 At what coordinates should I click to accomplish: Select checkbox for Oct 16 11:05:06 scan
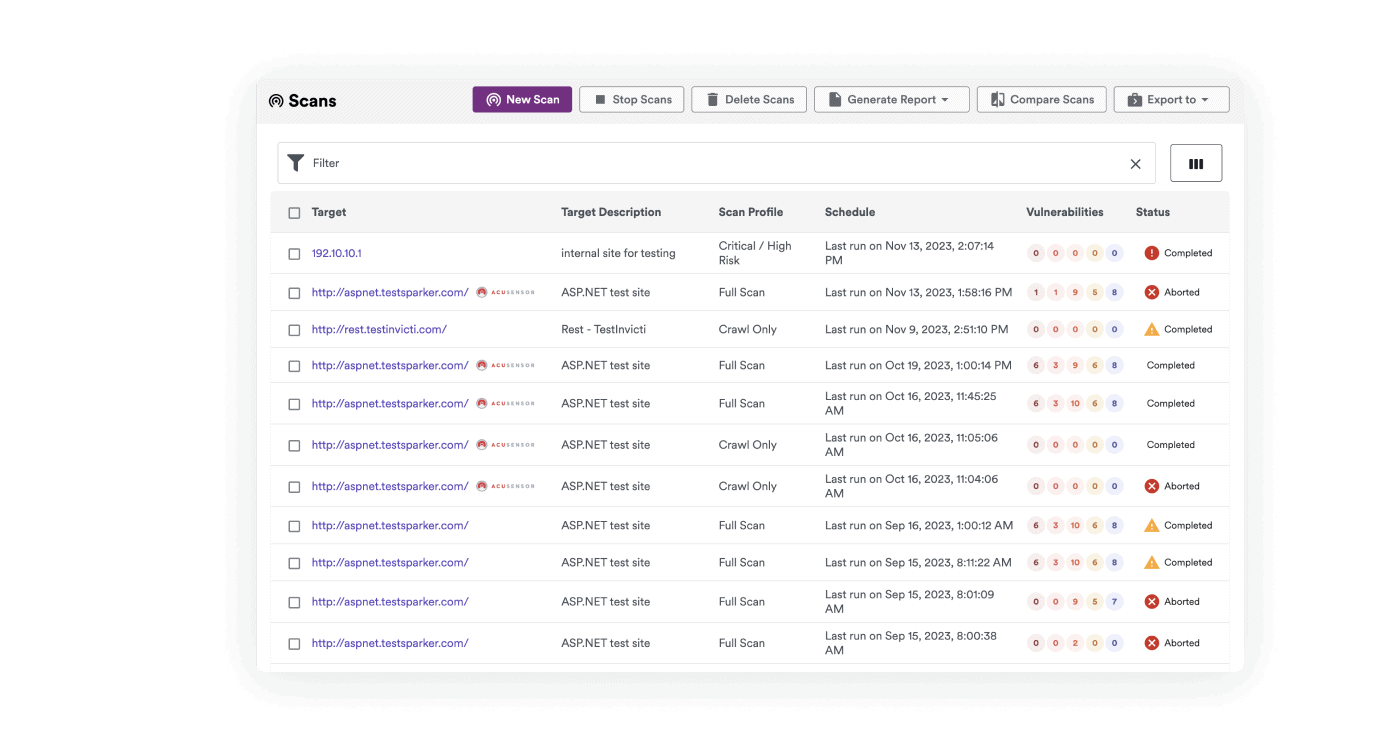(x=294, y=445)
